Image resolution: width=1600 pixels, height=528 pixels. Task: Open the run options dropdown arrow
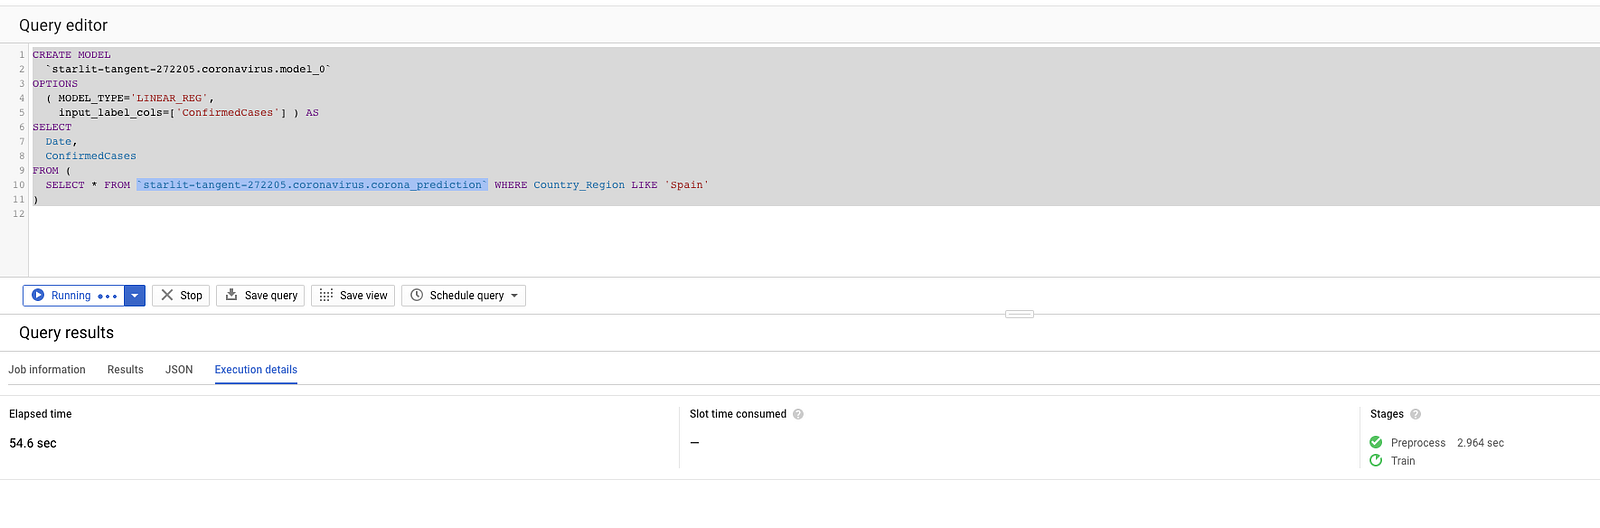135,295
